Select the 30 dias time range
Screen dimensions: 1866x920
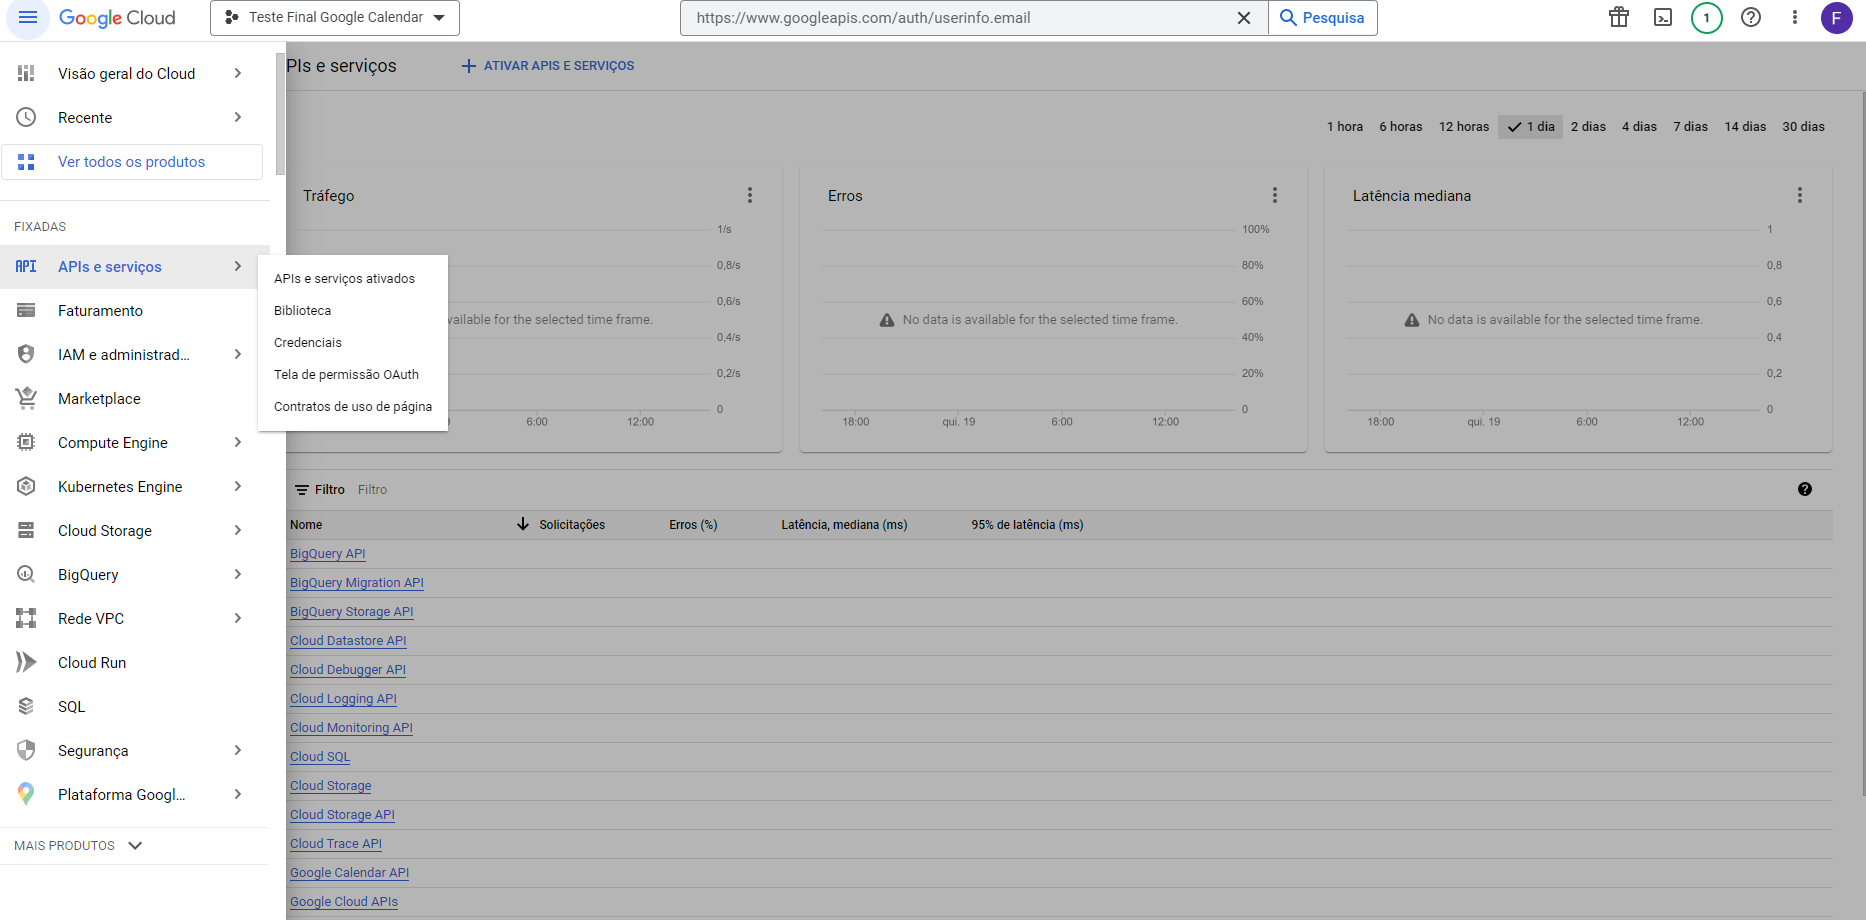[x=1803, y=127]
